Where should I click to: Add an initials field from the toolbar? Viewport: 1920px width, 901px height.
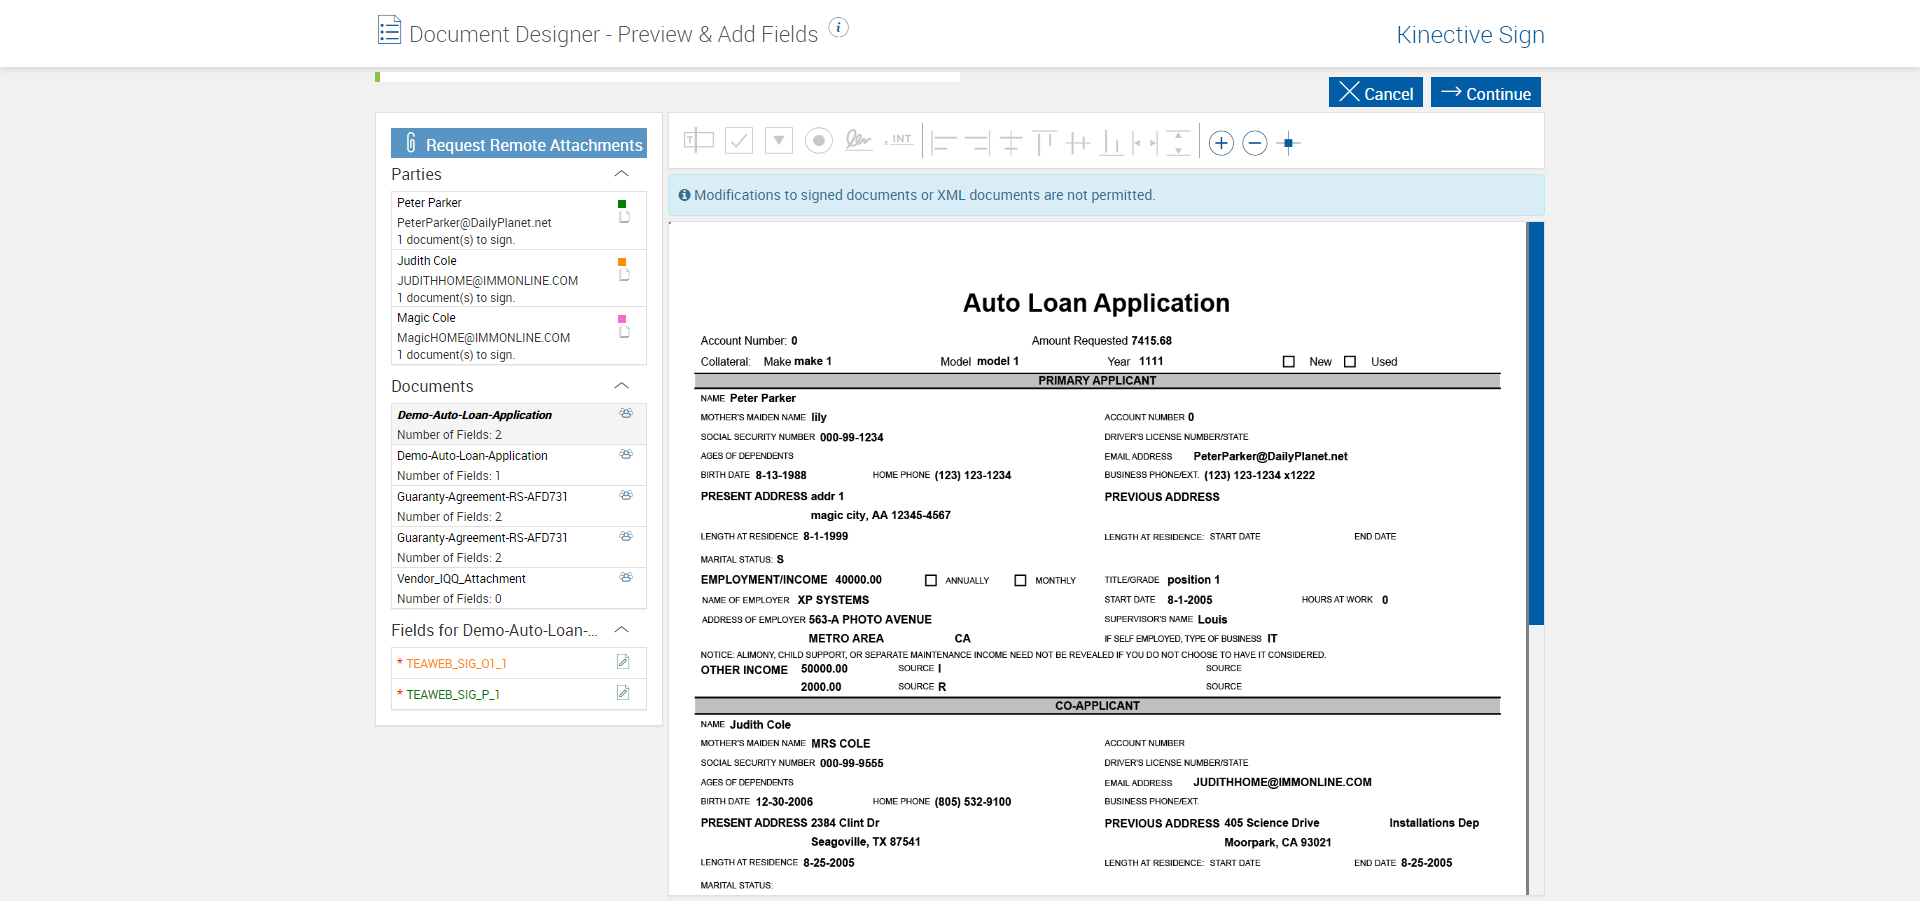[900, 141]
